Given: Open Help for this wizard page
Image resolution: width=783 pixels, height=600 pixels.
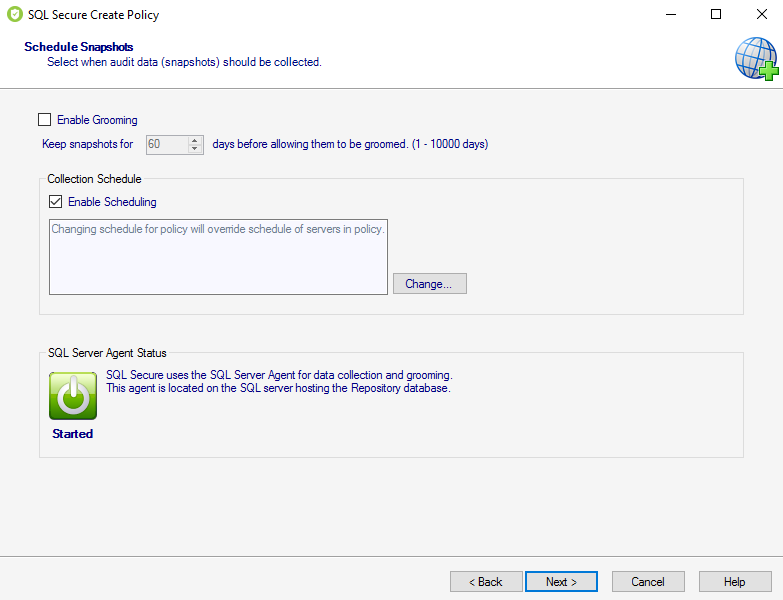Looking at the screenshot, I should pyautogui.click(x=735, y=582).
